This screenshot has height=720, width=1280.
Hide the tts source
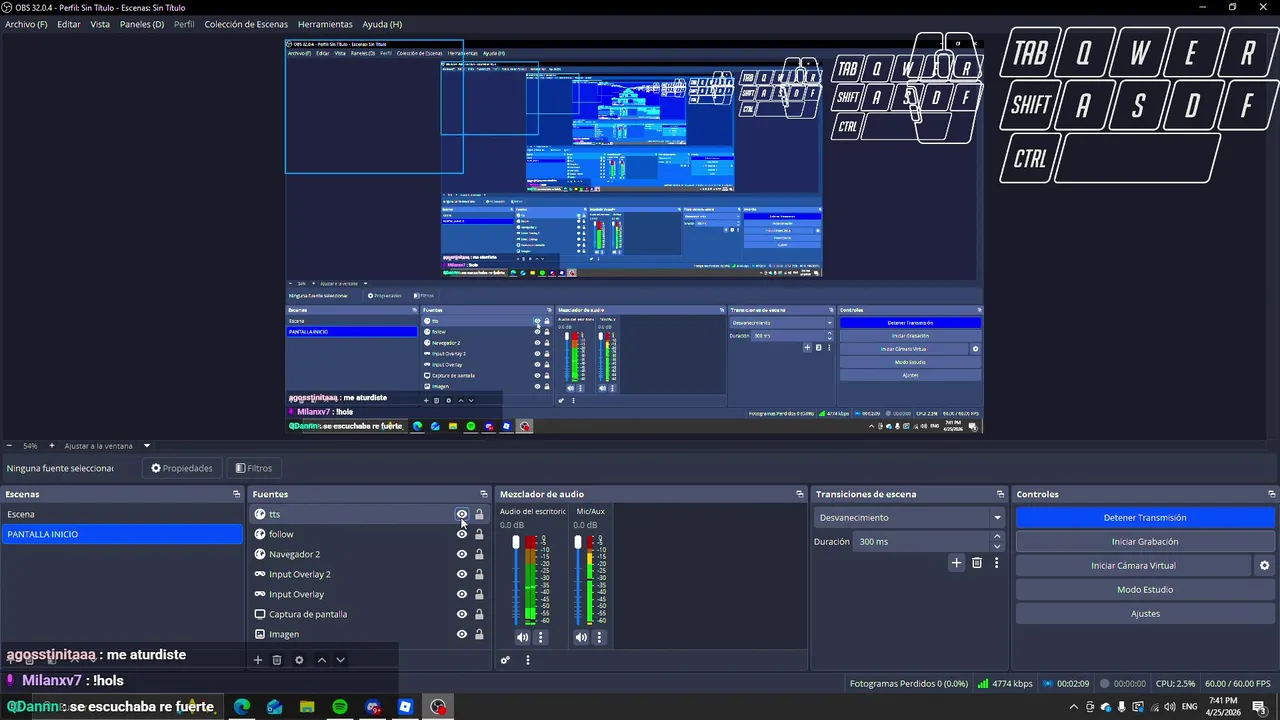click(462, 514)
